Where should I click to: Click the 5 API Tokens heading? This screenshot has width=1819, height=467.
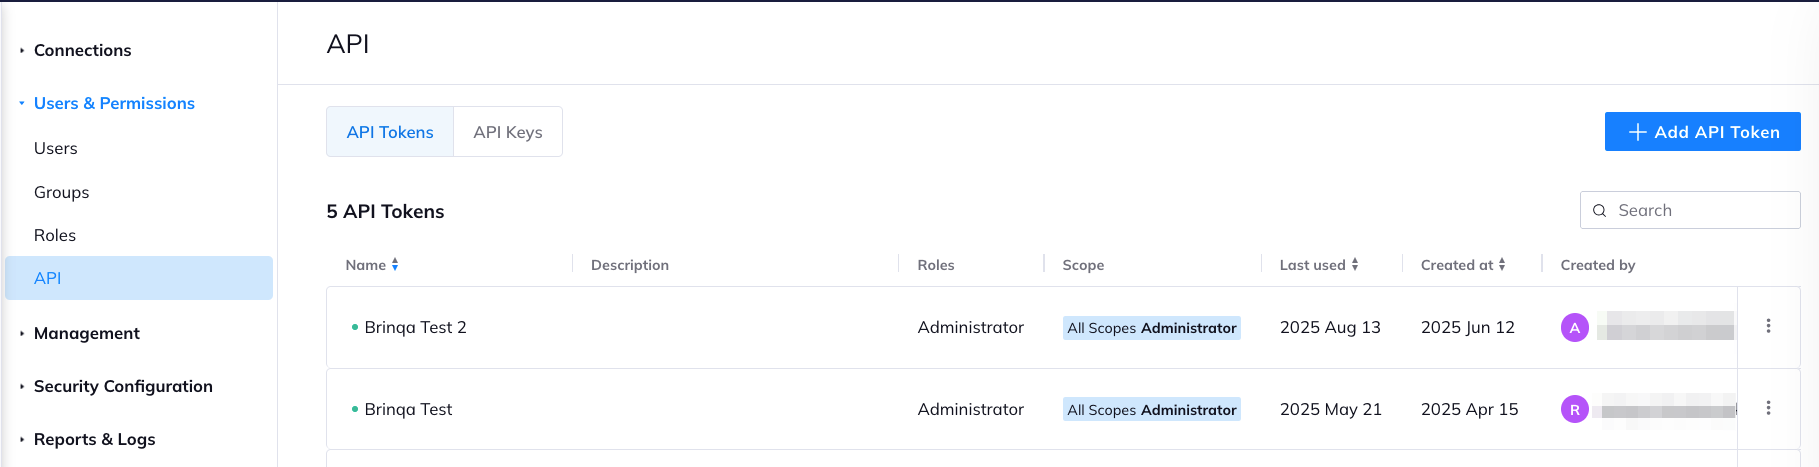[x=385, y=211]
